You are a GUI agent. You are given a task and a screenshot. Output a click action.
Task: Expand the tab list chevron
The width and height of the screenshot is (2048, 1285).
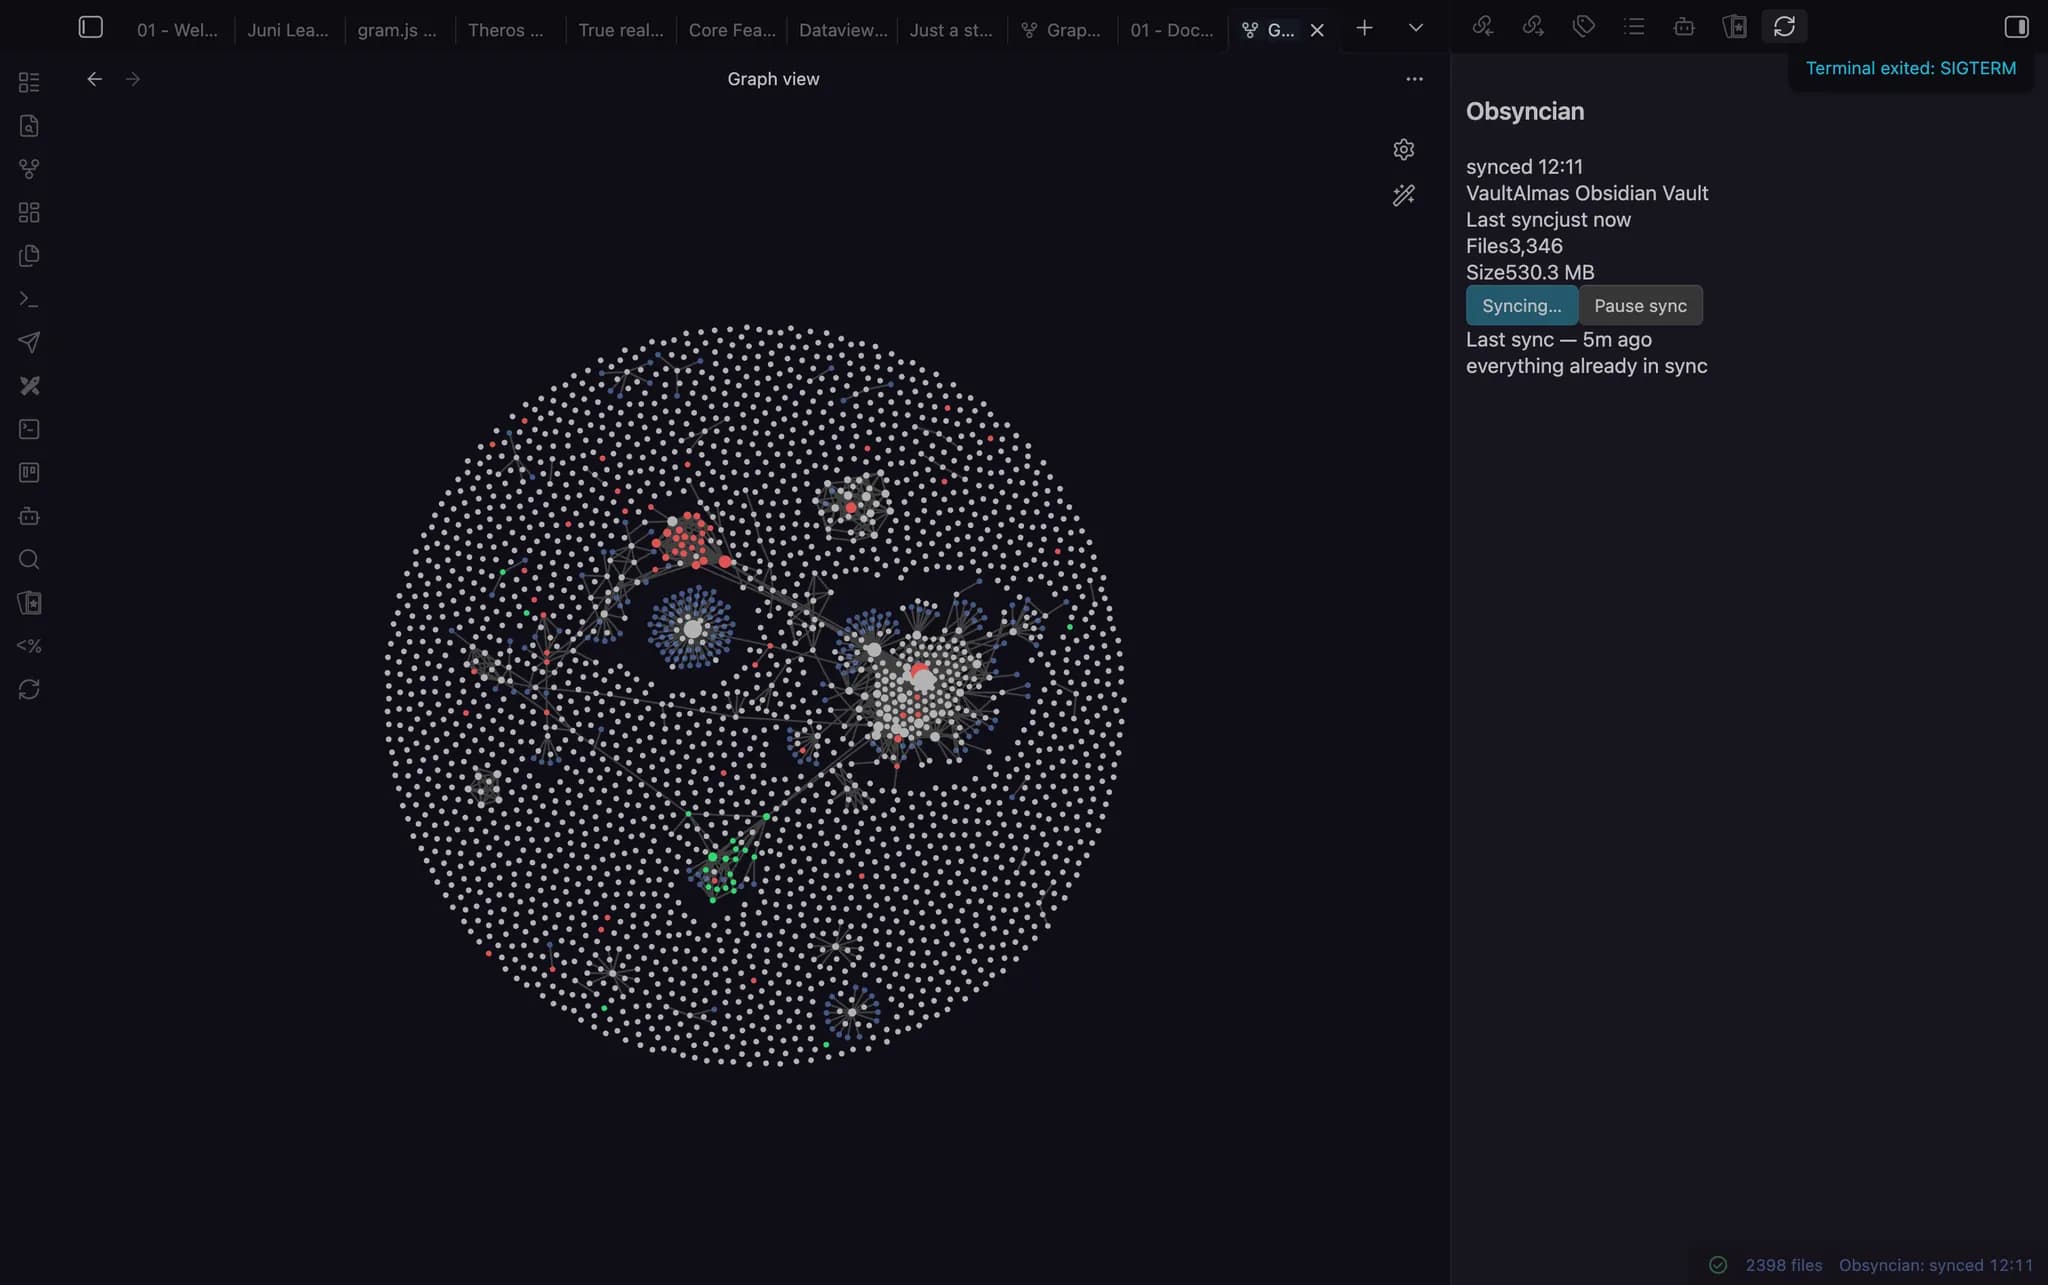[x=1415, y=28]
